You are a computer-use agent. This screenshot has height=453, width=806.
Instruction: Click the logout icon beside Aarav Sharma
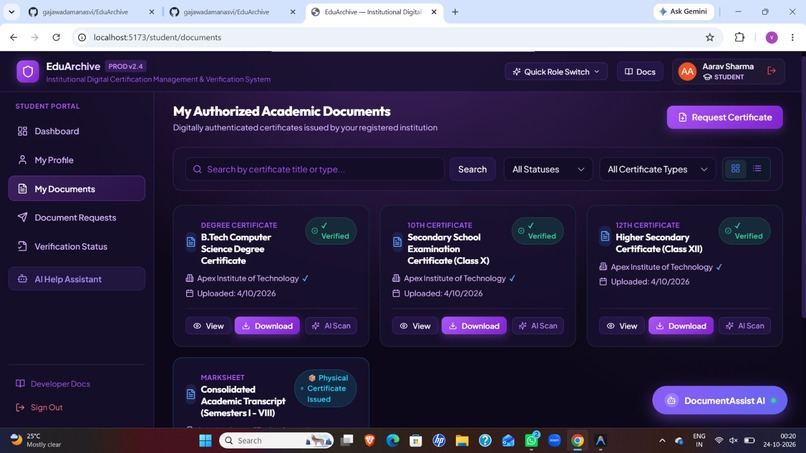click(x=771, y=71)
